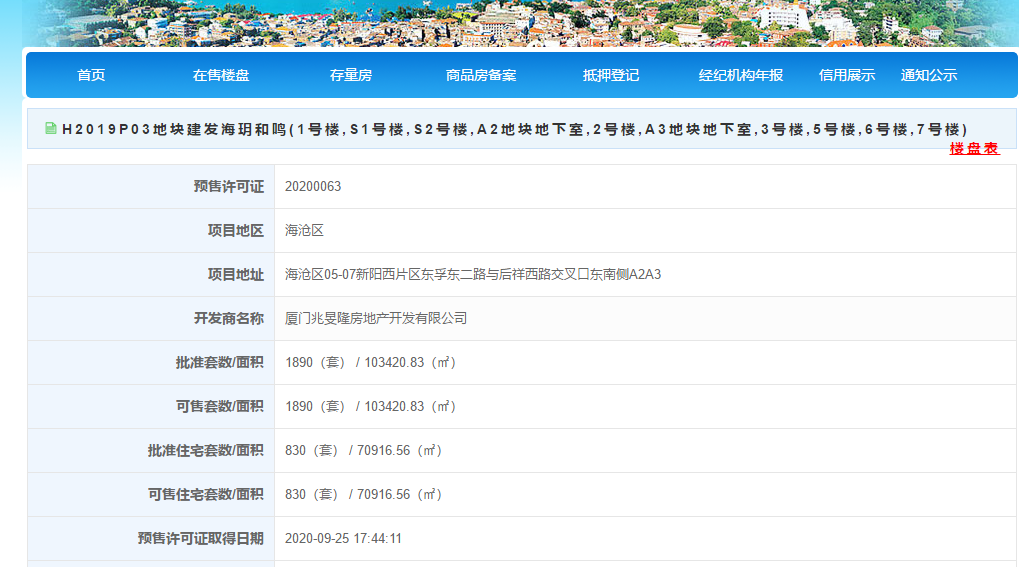This screenshot has width=1019, height=567.
Task: Click the 项目地址 row label
Action: [x=236, y=274]
